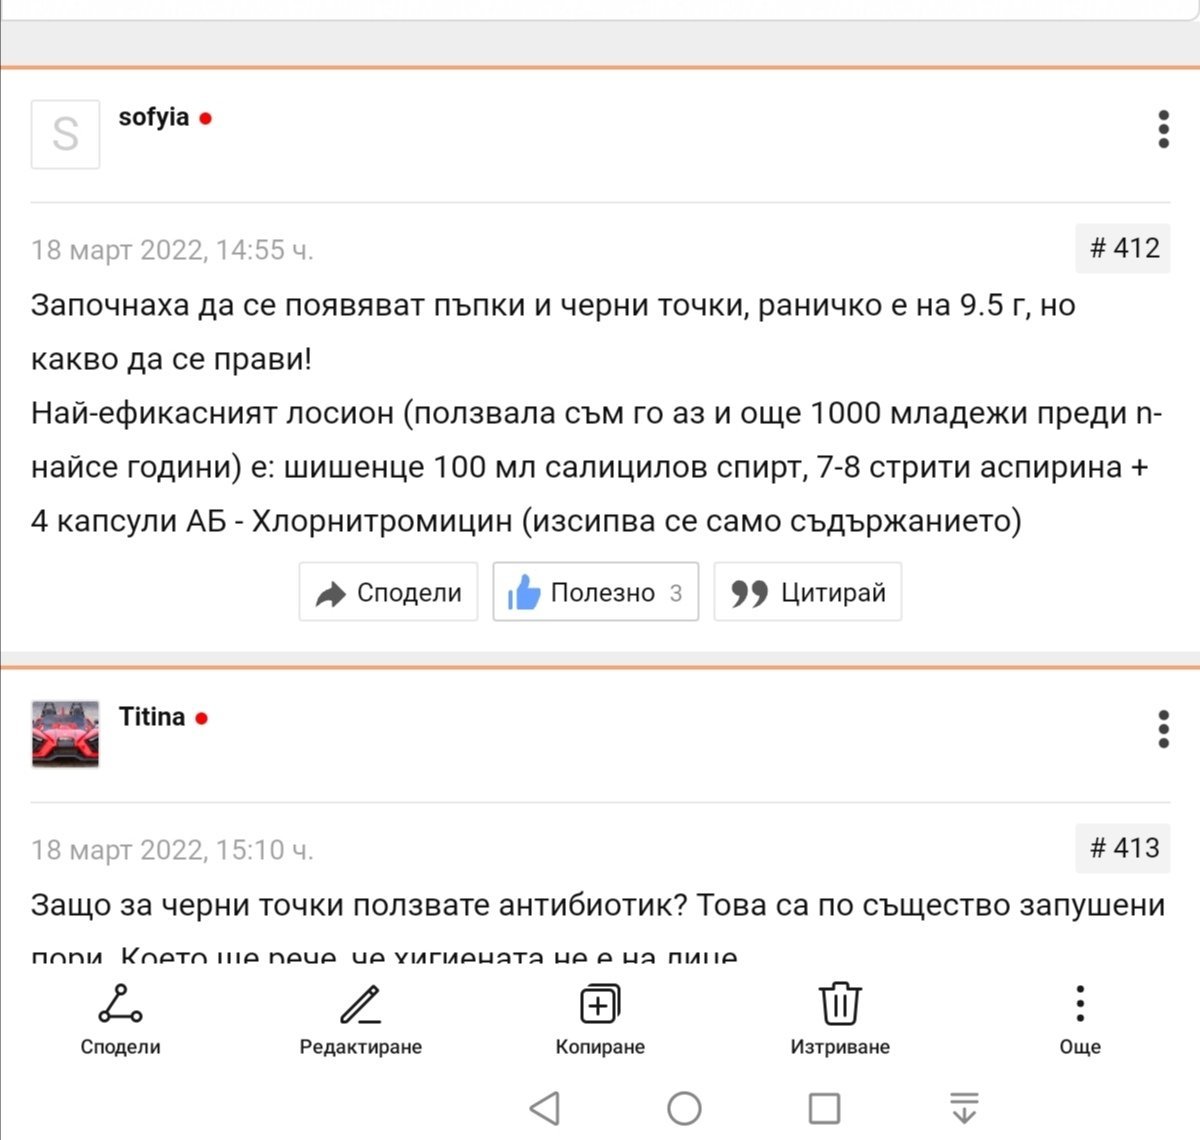The height and width of the screenshot is (1140, 1200).
Task: Open post number # 413 permalink
Action: (x=1124, y=848)
